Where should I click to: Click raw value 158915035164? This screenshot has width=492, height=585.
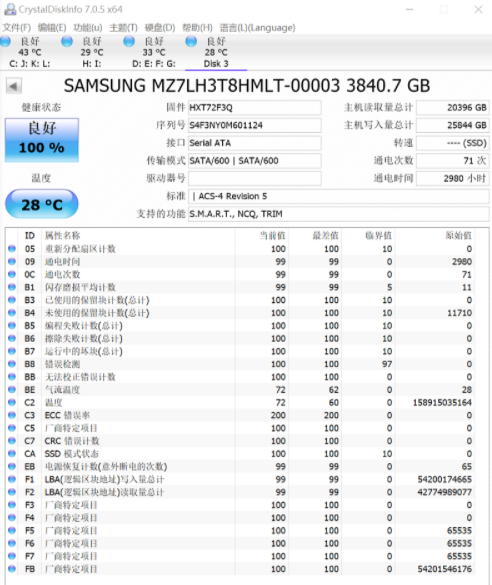[x=442, y=403]
